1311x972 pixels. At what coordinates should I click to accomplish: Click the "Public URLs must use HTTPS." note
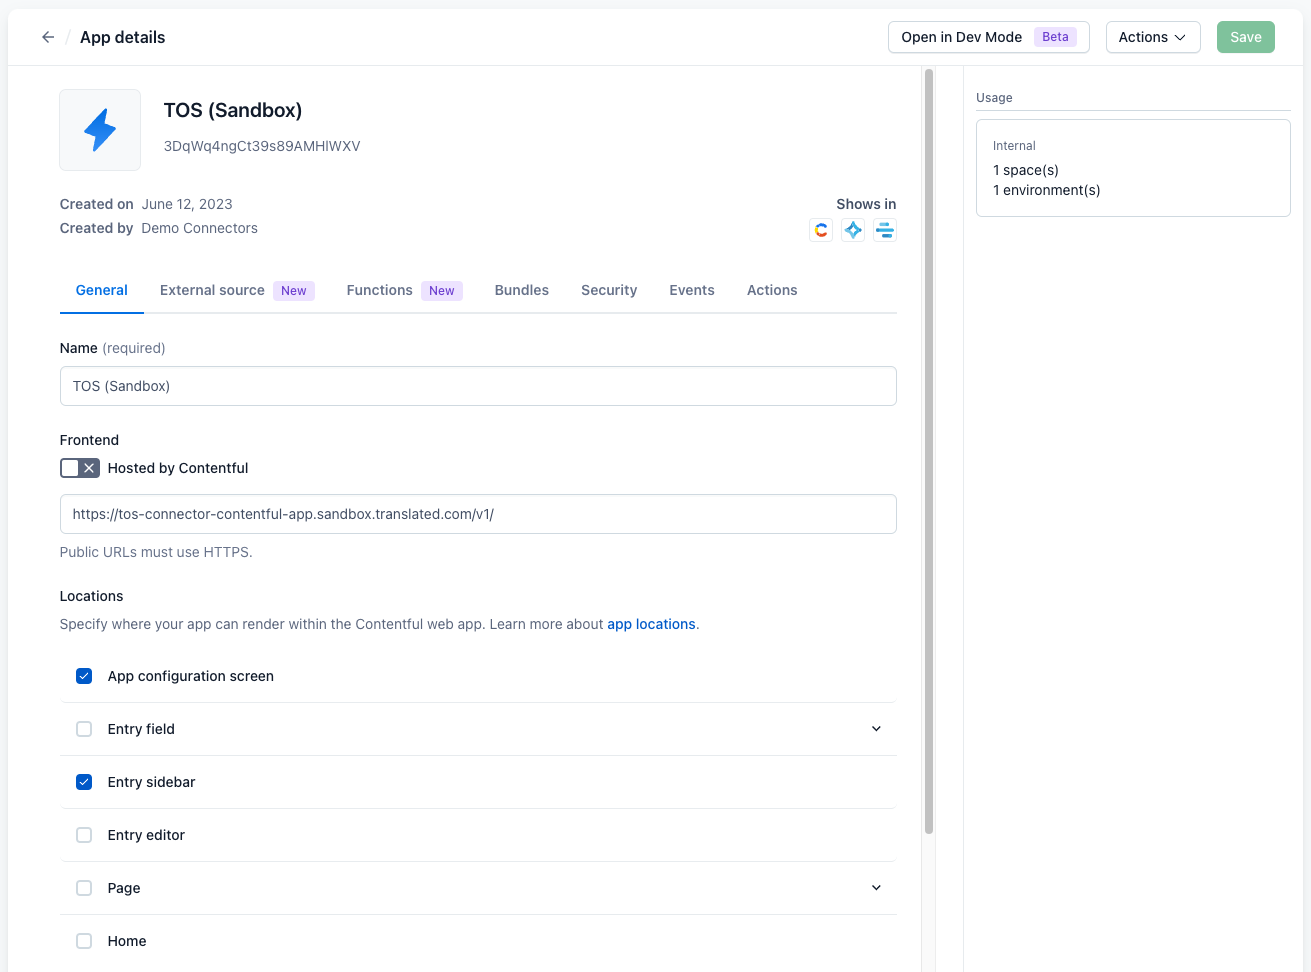156,552
